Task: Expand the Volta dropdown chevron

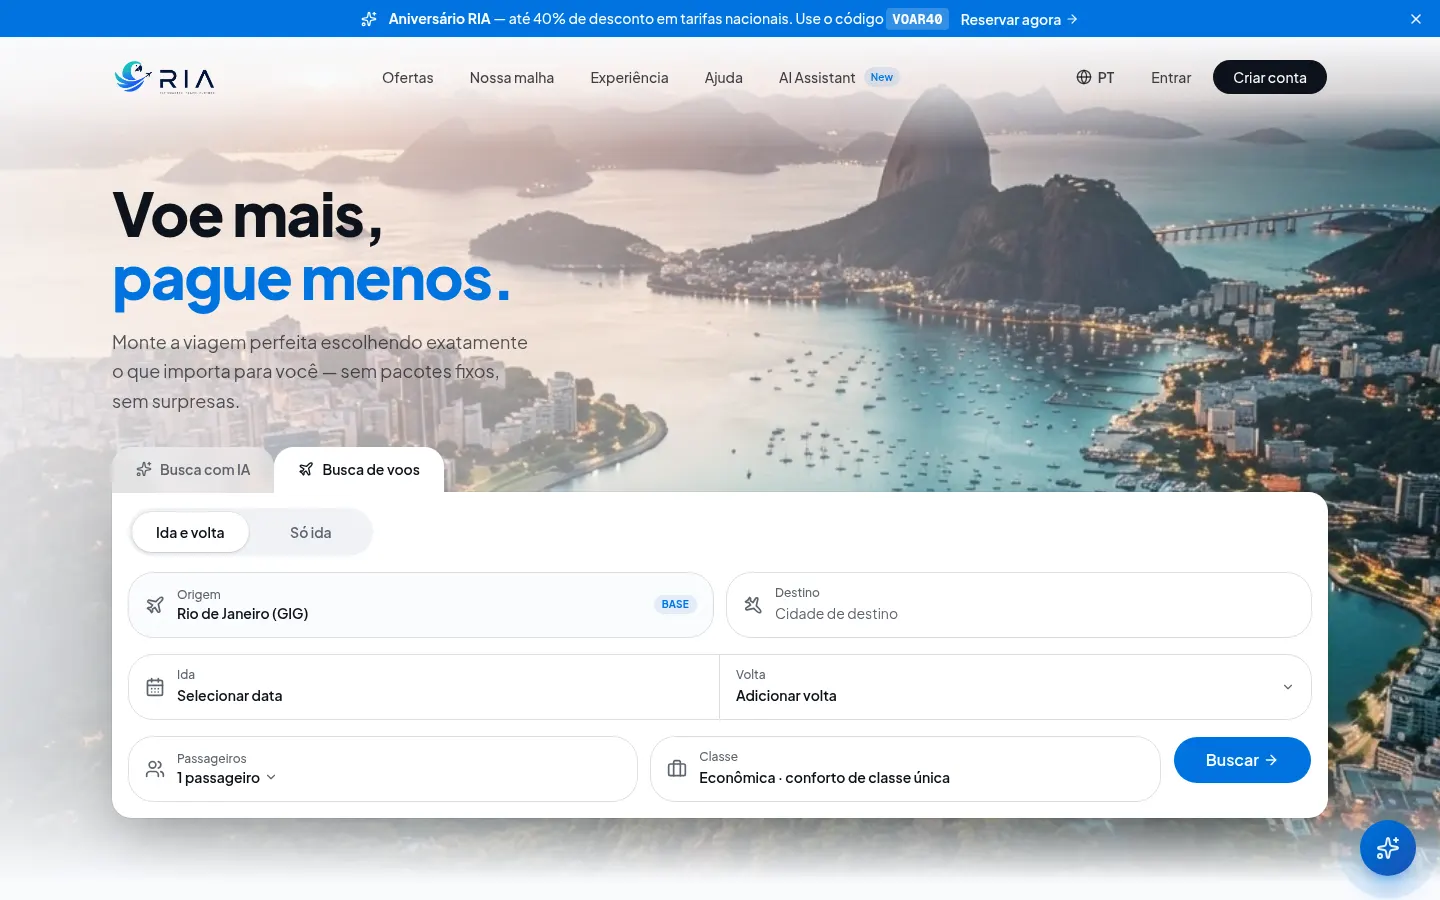Action: pyautogui.click(x=1288, y=687)
